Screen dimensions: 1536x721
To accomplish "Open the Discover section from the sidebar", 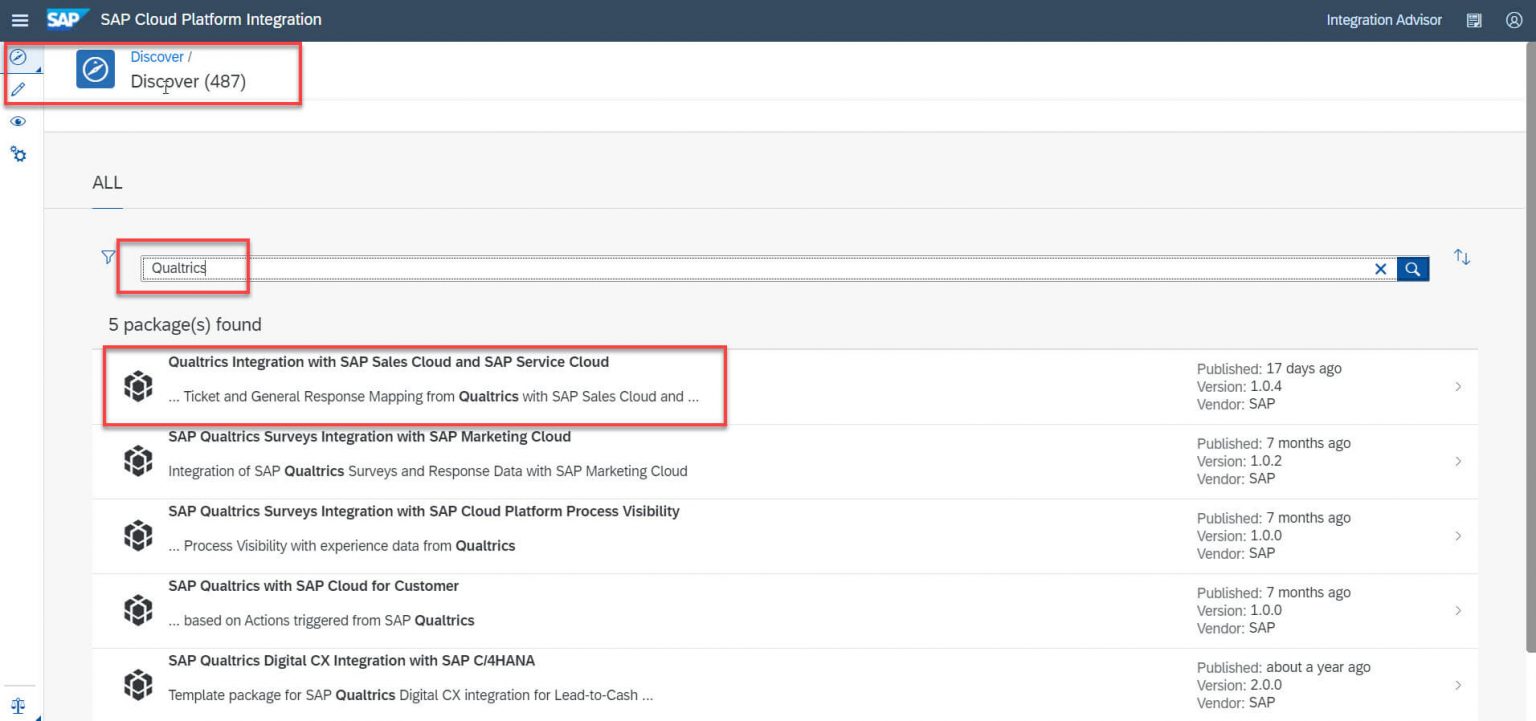I will pyautogui.click(x=18, y=57).
